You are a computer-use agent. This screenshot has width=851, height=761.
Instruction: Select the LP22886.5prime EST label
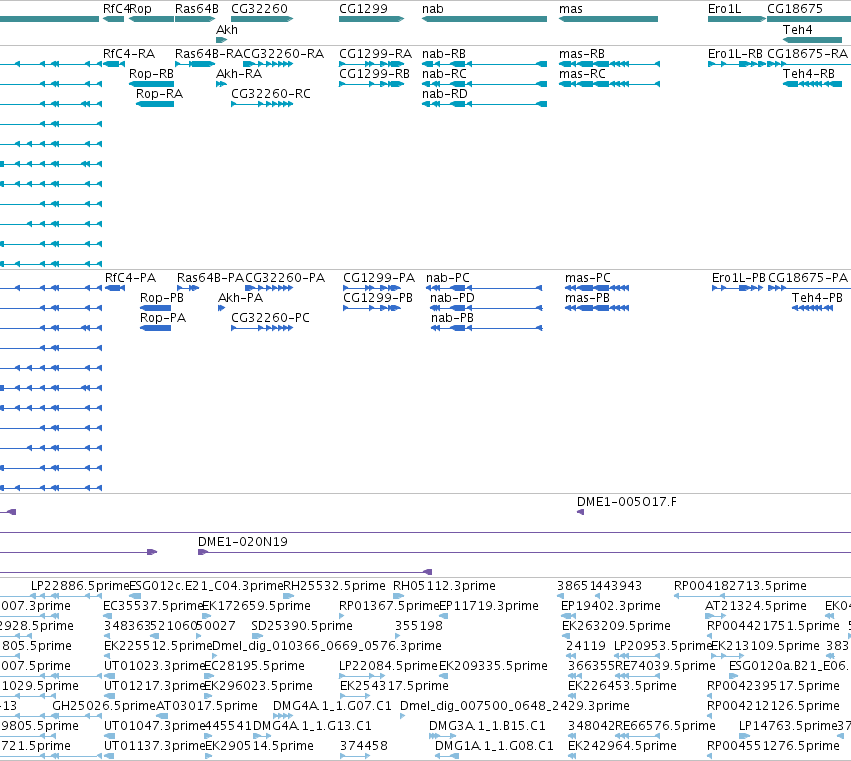coord(80,586)
